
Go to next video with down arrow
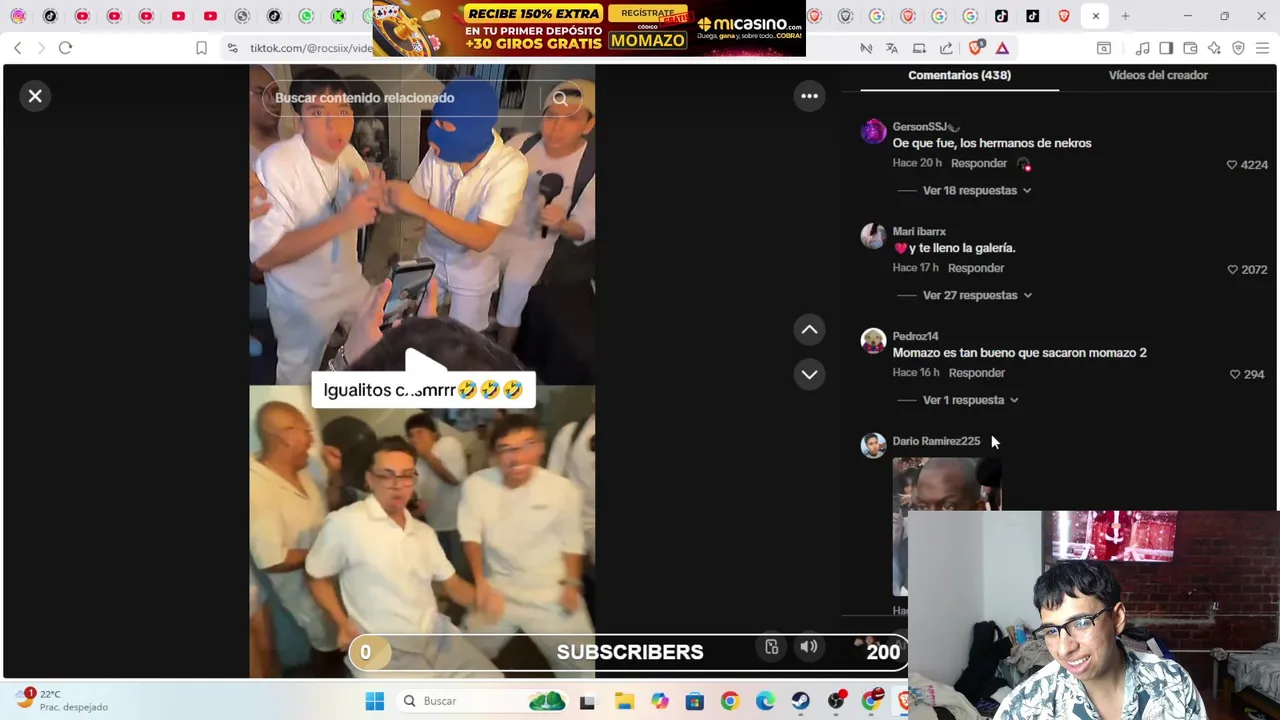[x=809, y=374]
